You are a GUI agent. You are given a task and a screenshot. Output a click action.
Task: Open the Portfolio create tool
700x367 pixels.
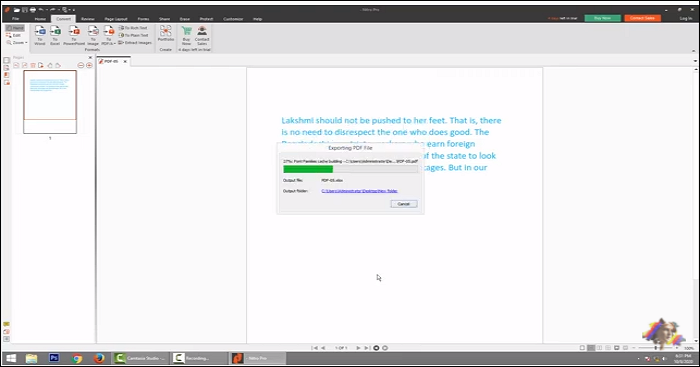click(166, 33)
